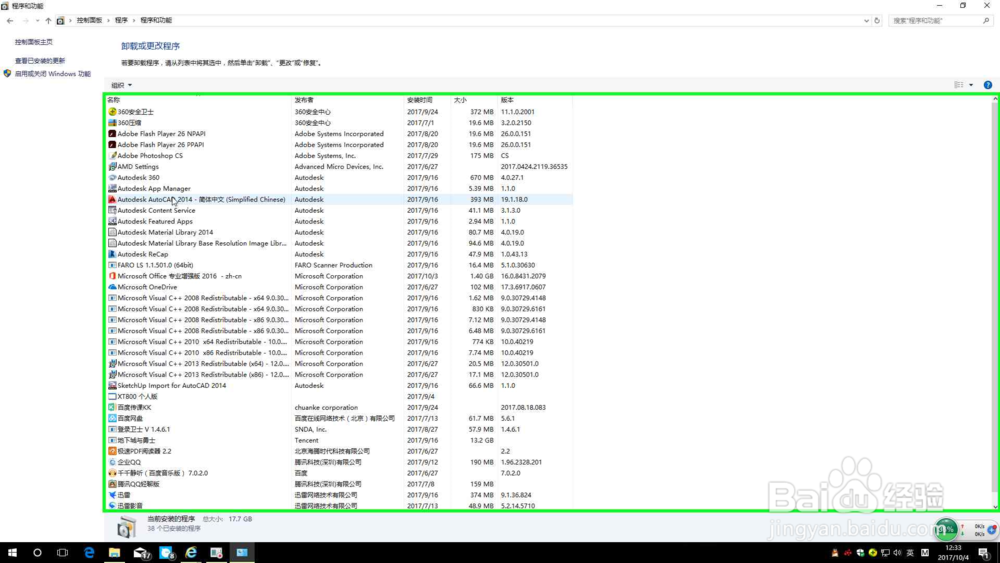Open the 组织 dropdown menu
This screenshot has width=1000, height=563.
click(121, 85)
